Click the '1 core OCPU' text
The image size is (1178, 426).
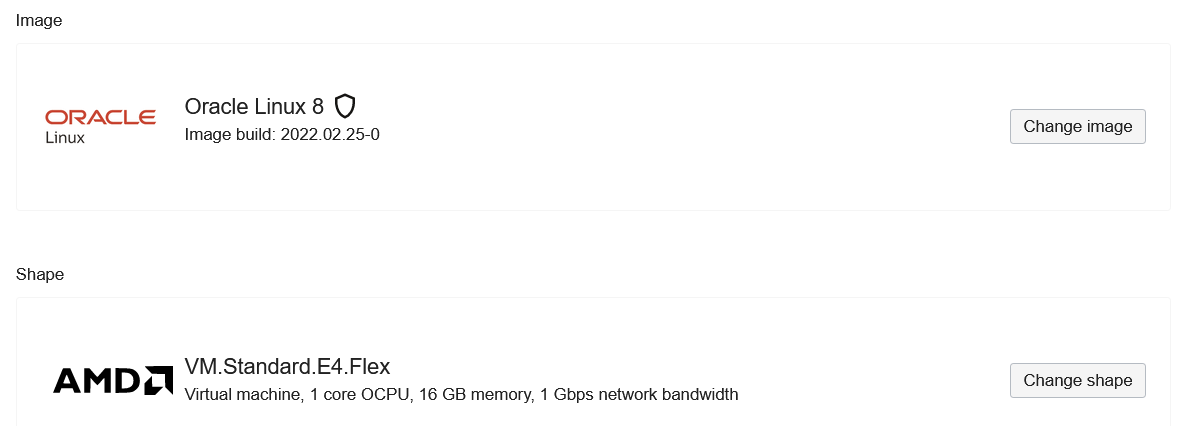point(359,394)
